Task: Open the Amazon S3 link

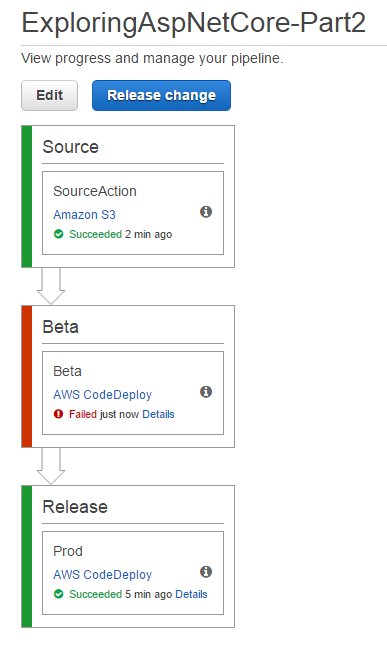Action: pos(84,215)
